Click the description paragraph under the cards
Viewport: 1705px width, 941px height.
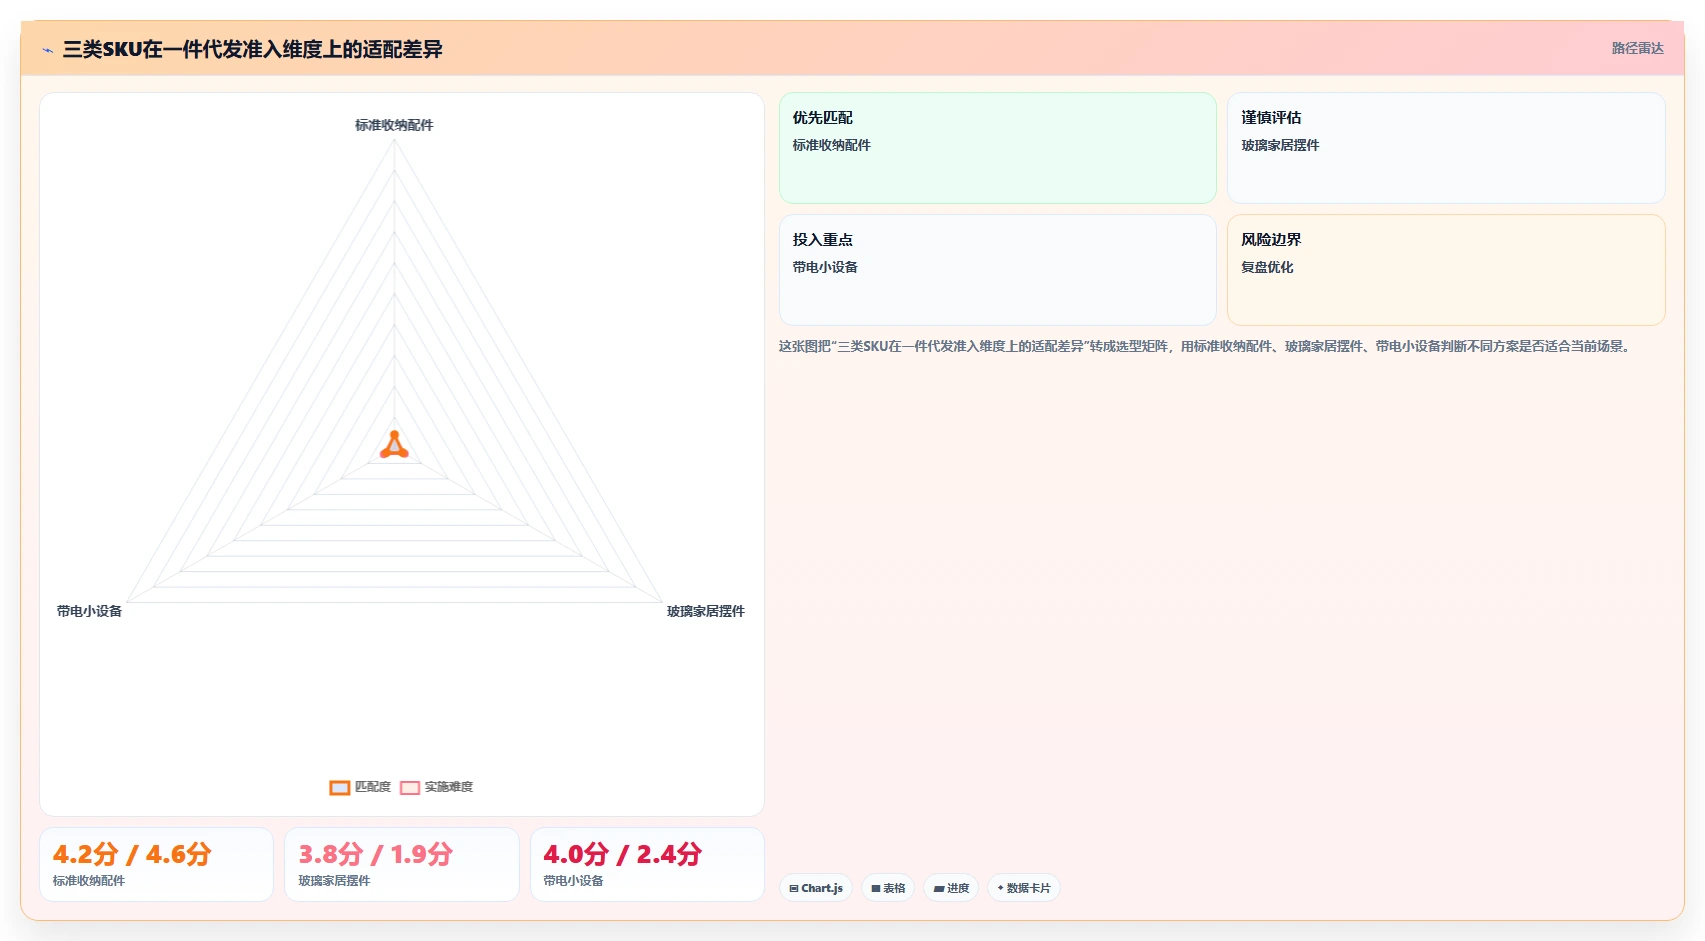tap(1206, 346)
